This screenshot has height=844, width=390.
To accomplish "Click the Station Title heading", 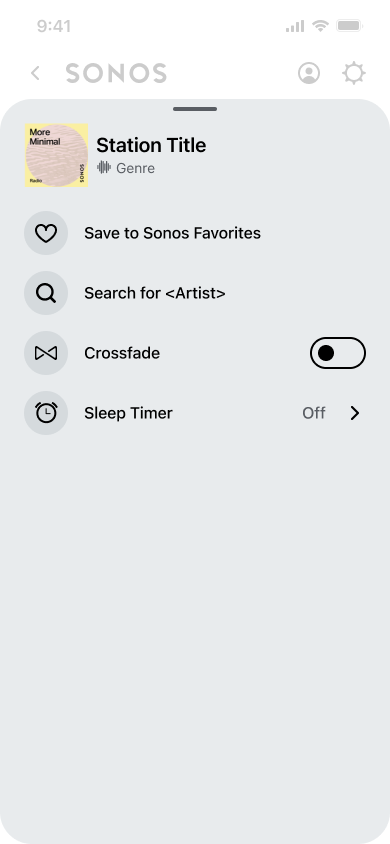I will (x=151, y=145).
